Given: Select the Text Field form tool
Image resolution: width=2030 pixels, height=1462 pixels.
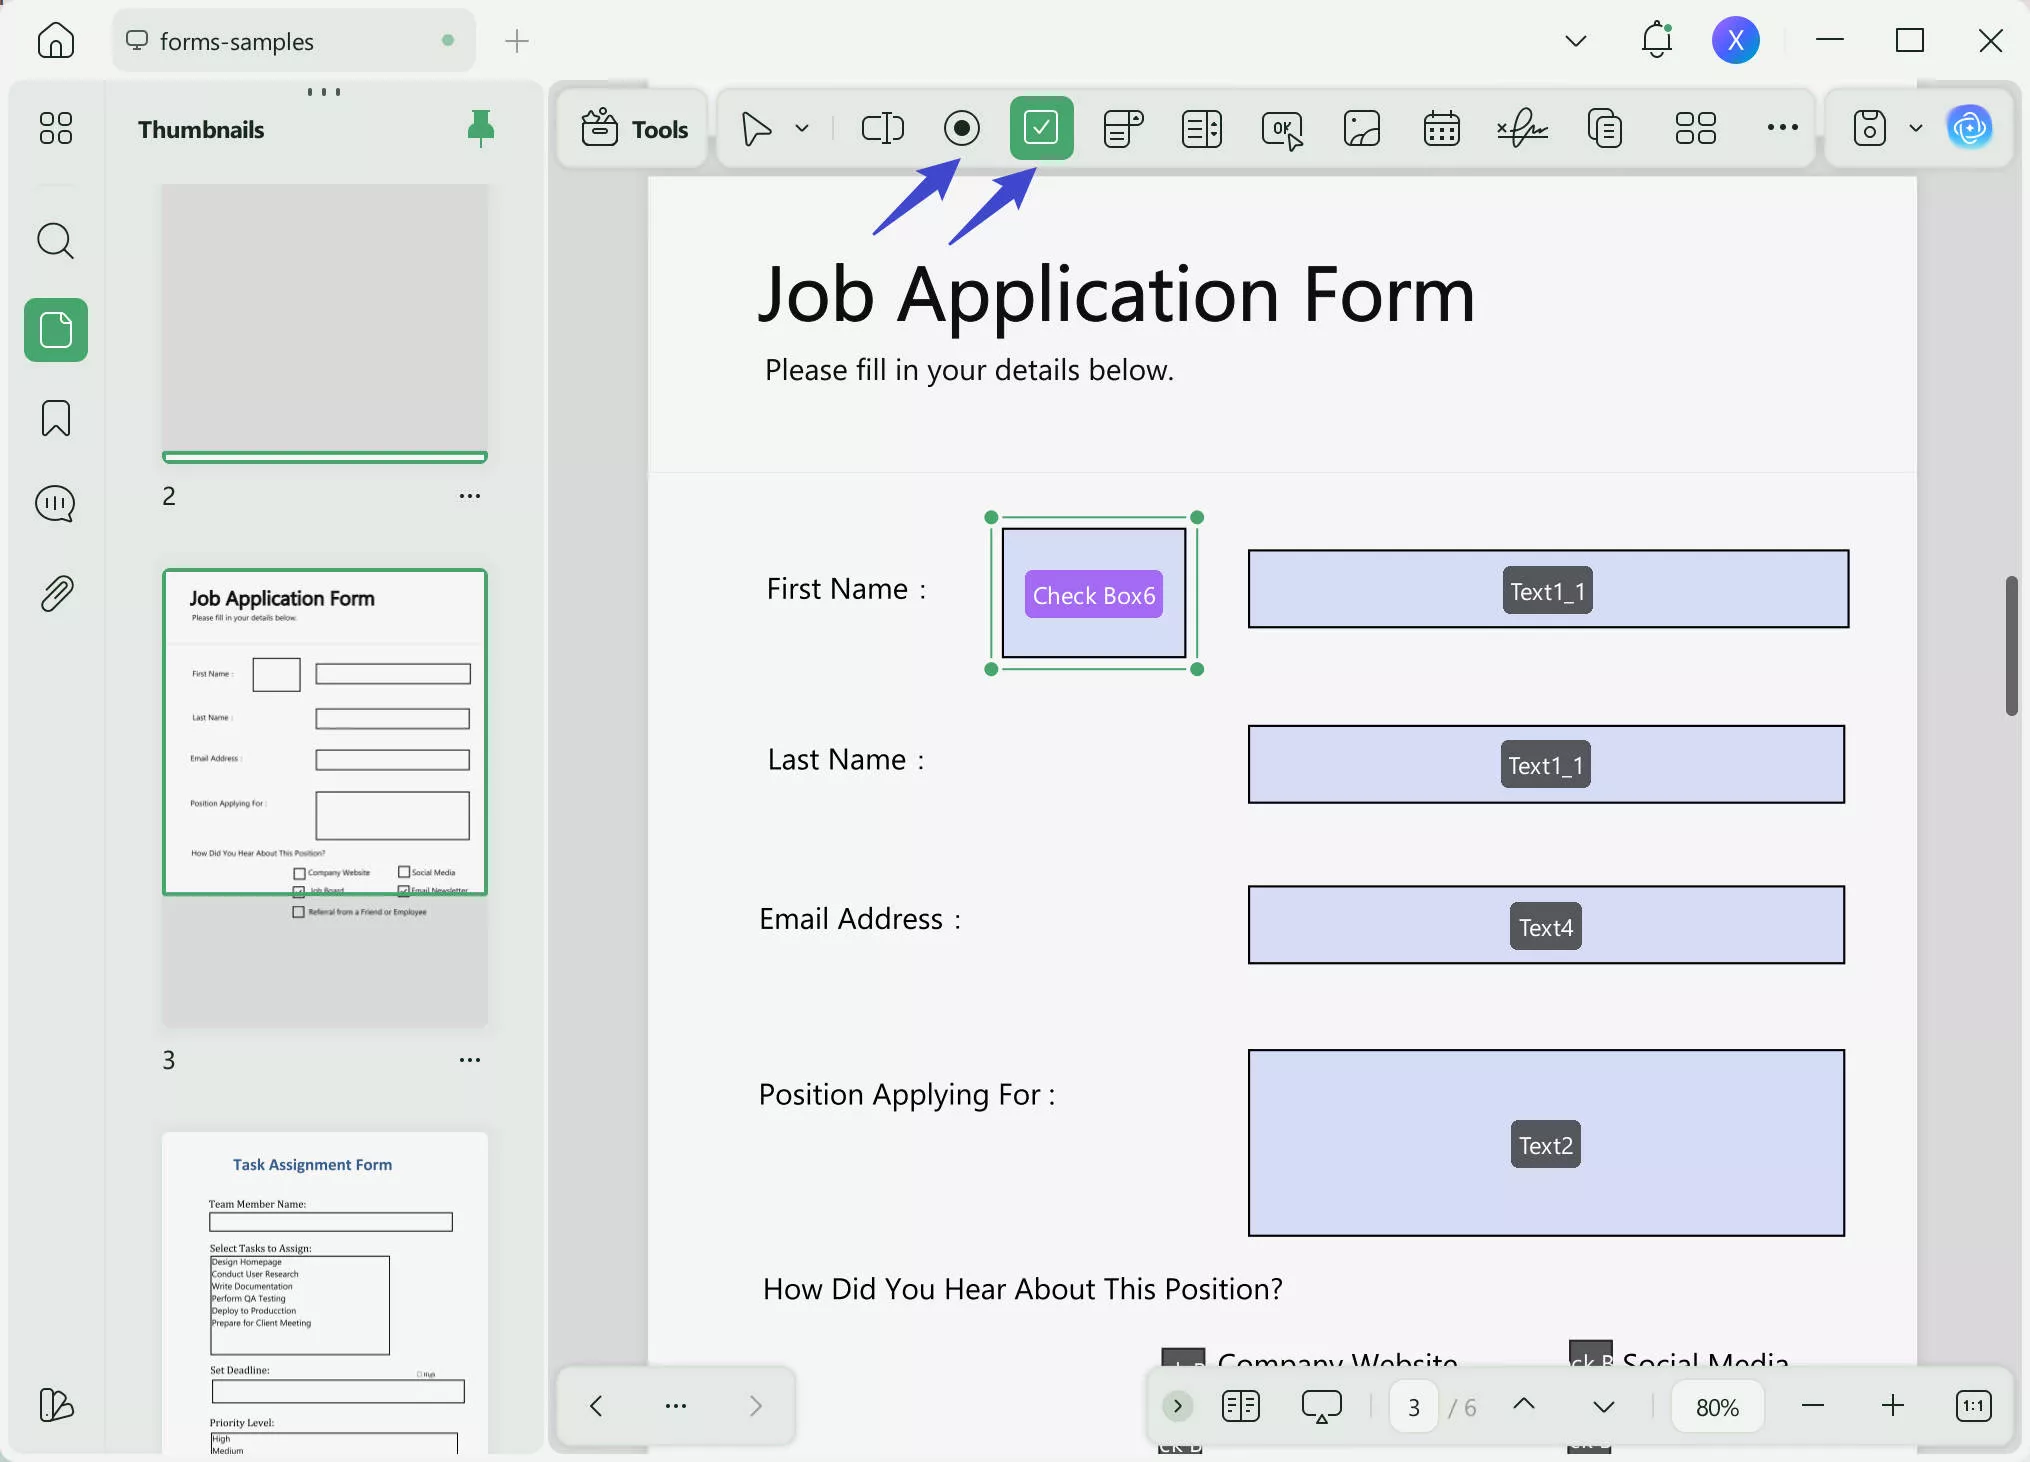Looking at the screenshot, I should tap(882, 128).
